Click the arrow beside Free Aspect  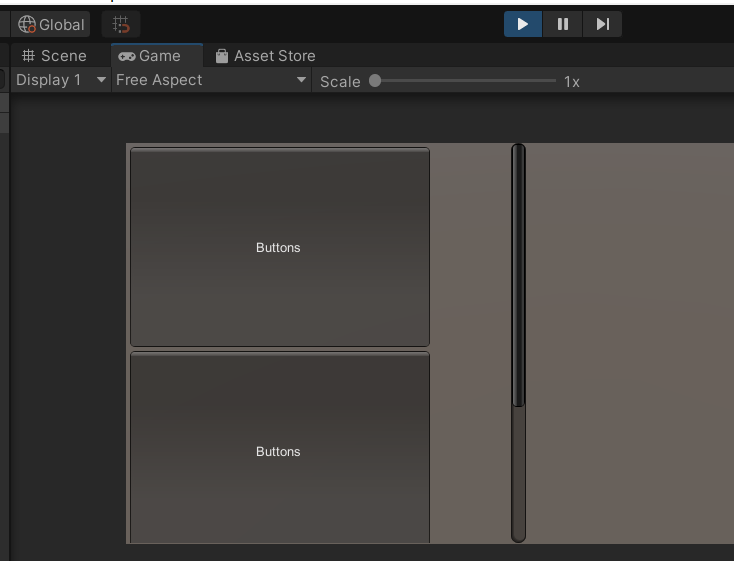tap(301, 80)
